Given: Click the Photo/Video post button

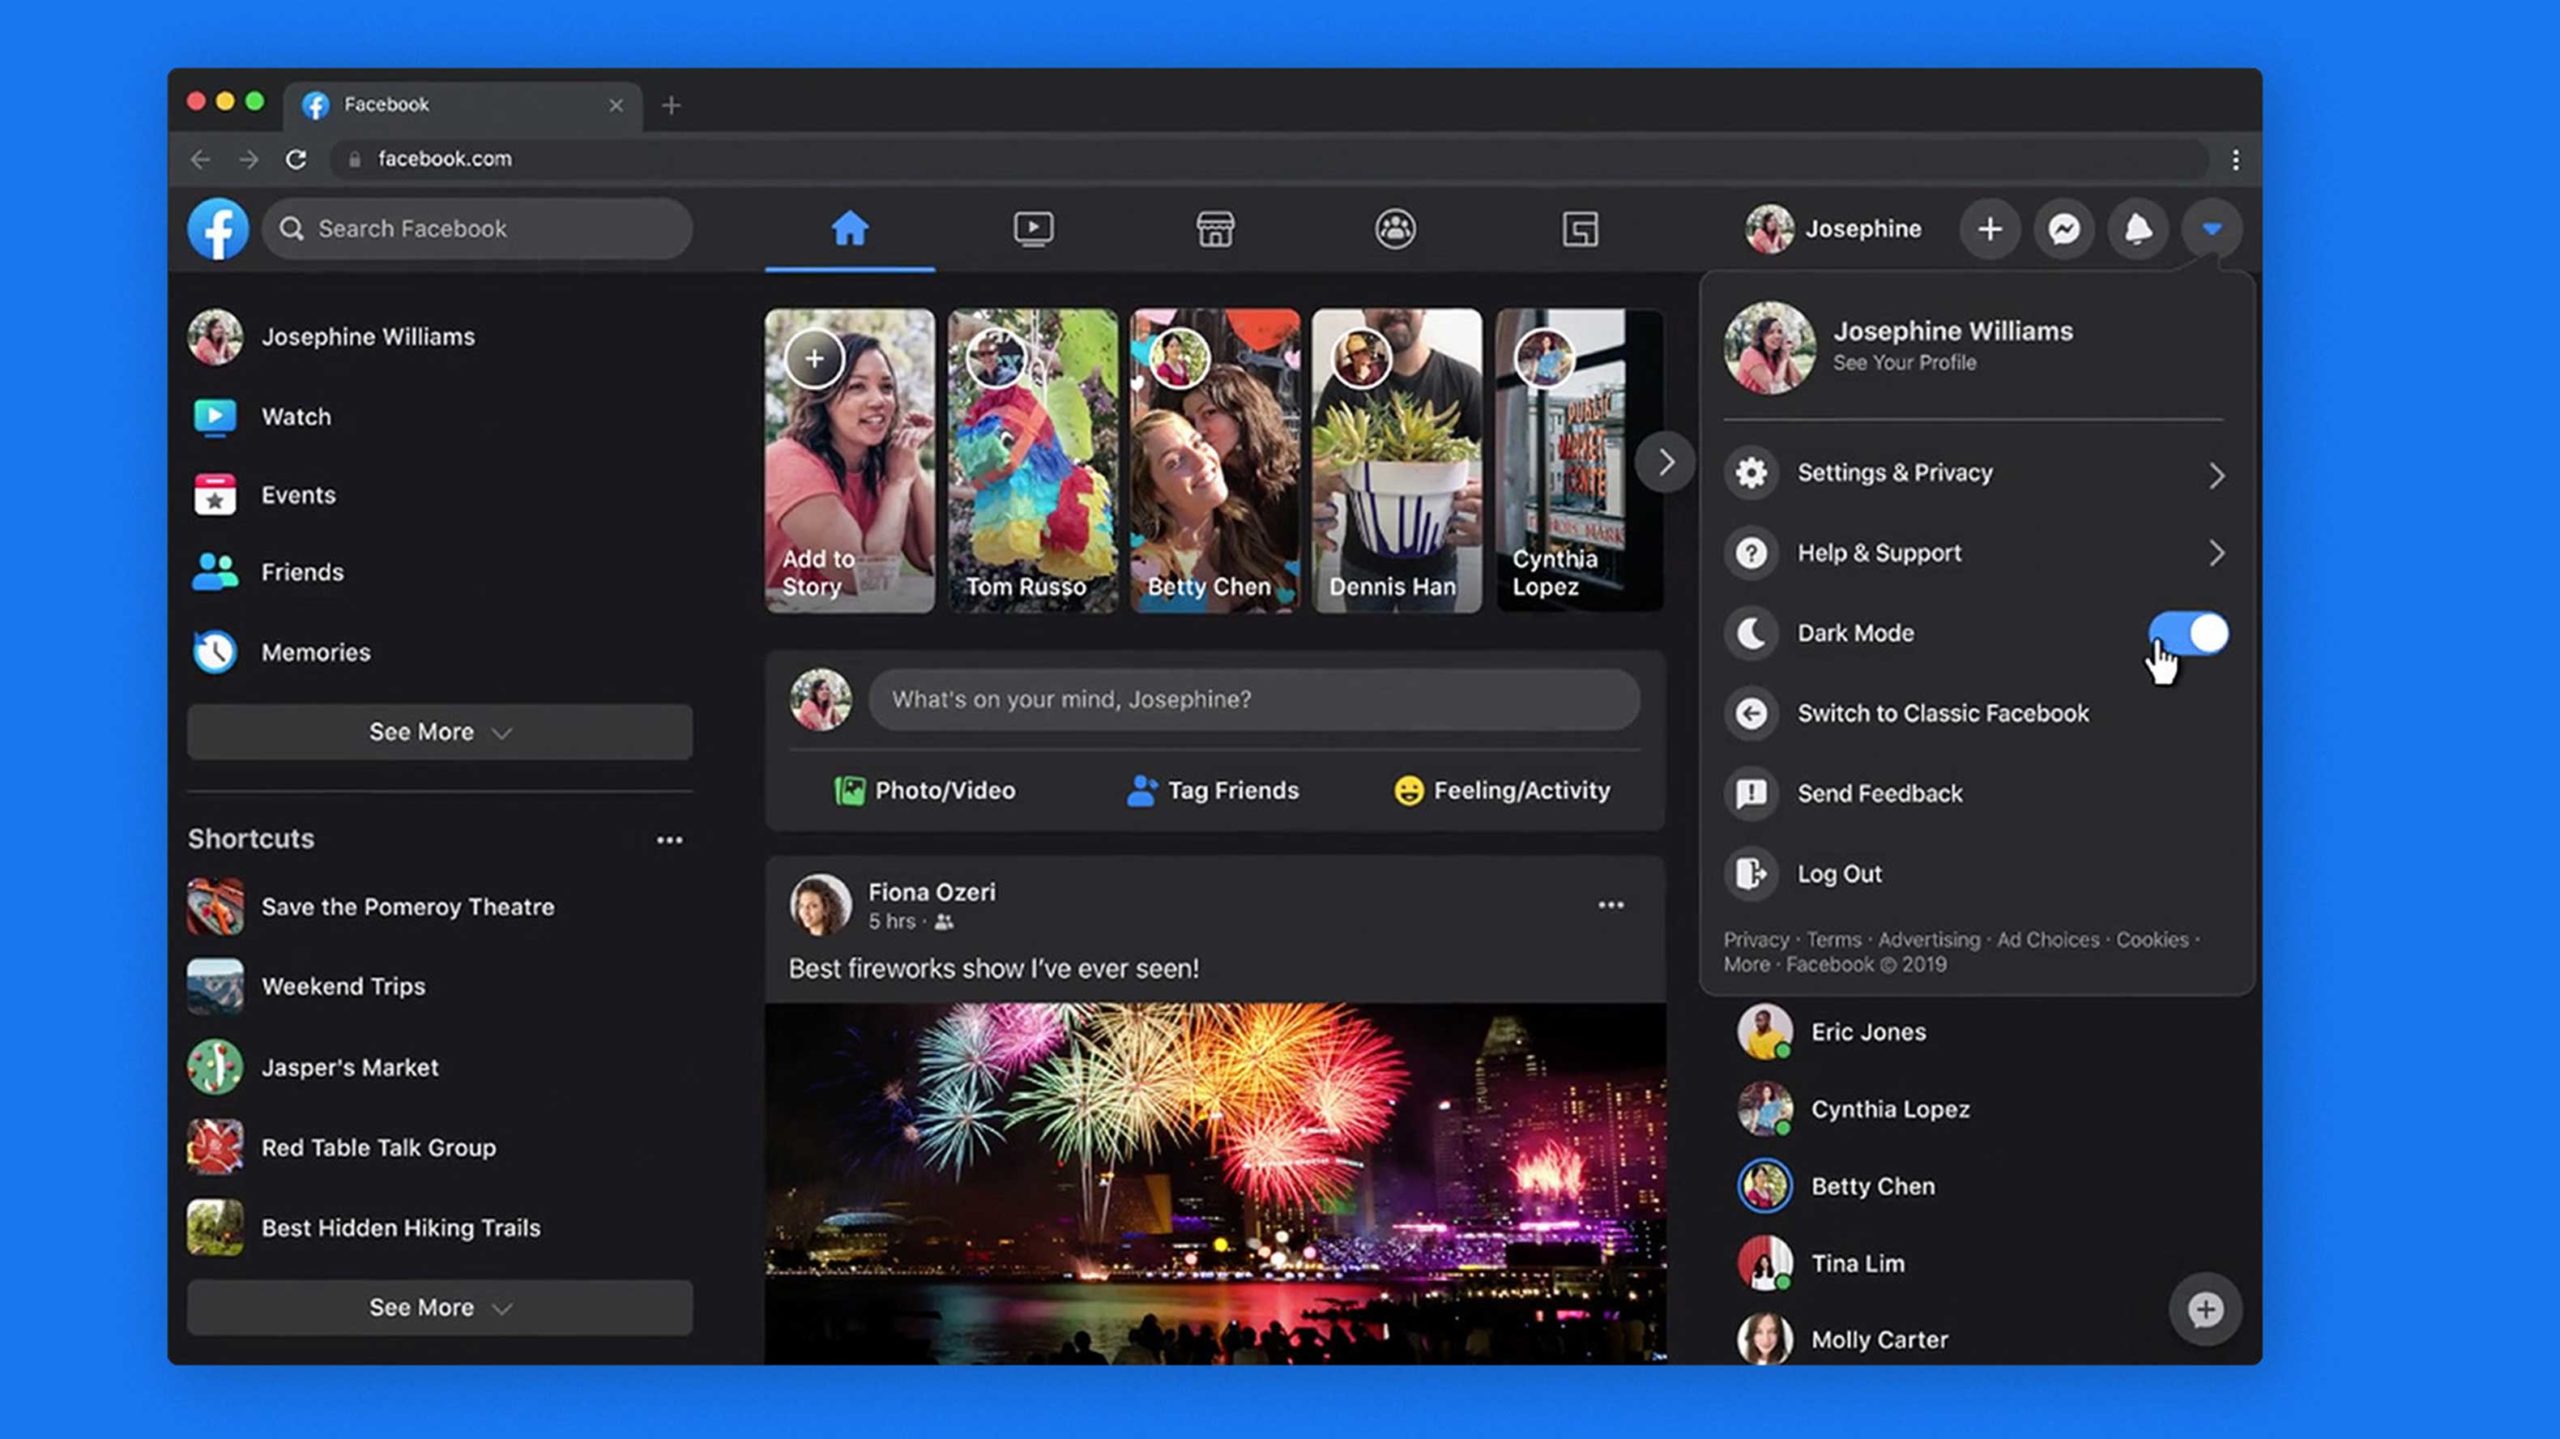Looking at the screenshot, I should click(x=925, y=790).
